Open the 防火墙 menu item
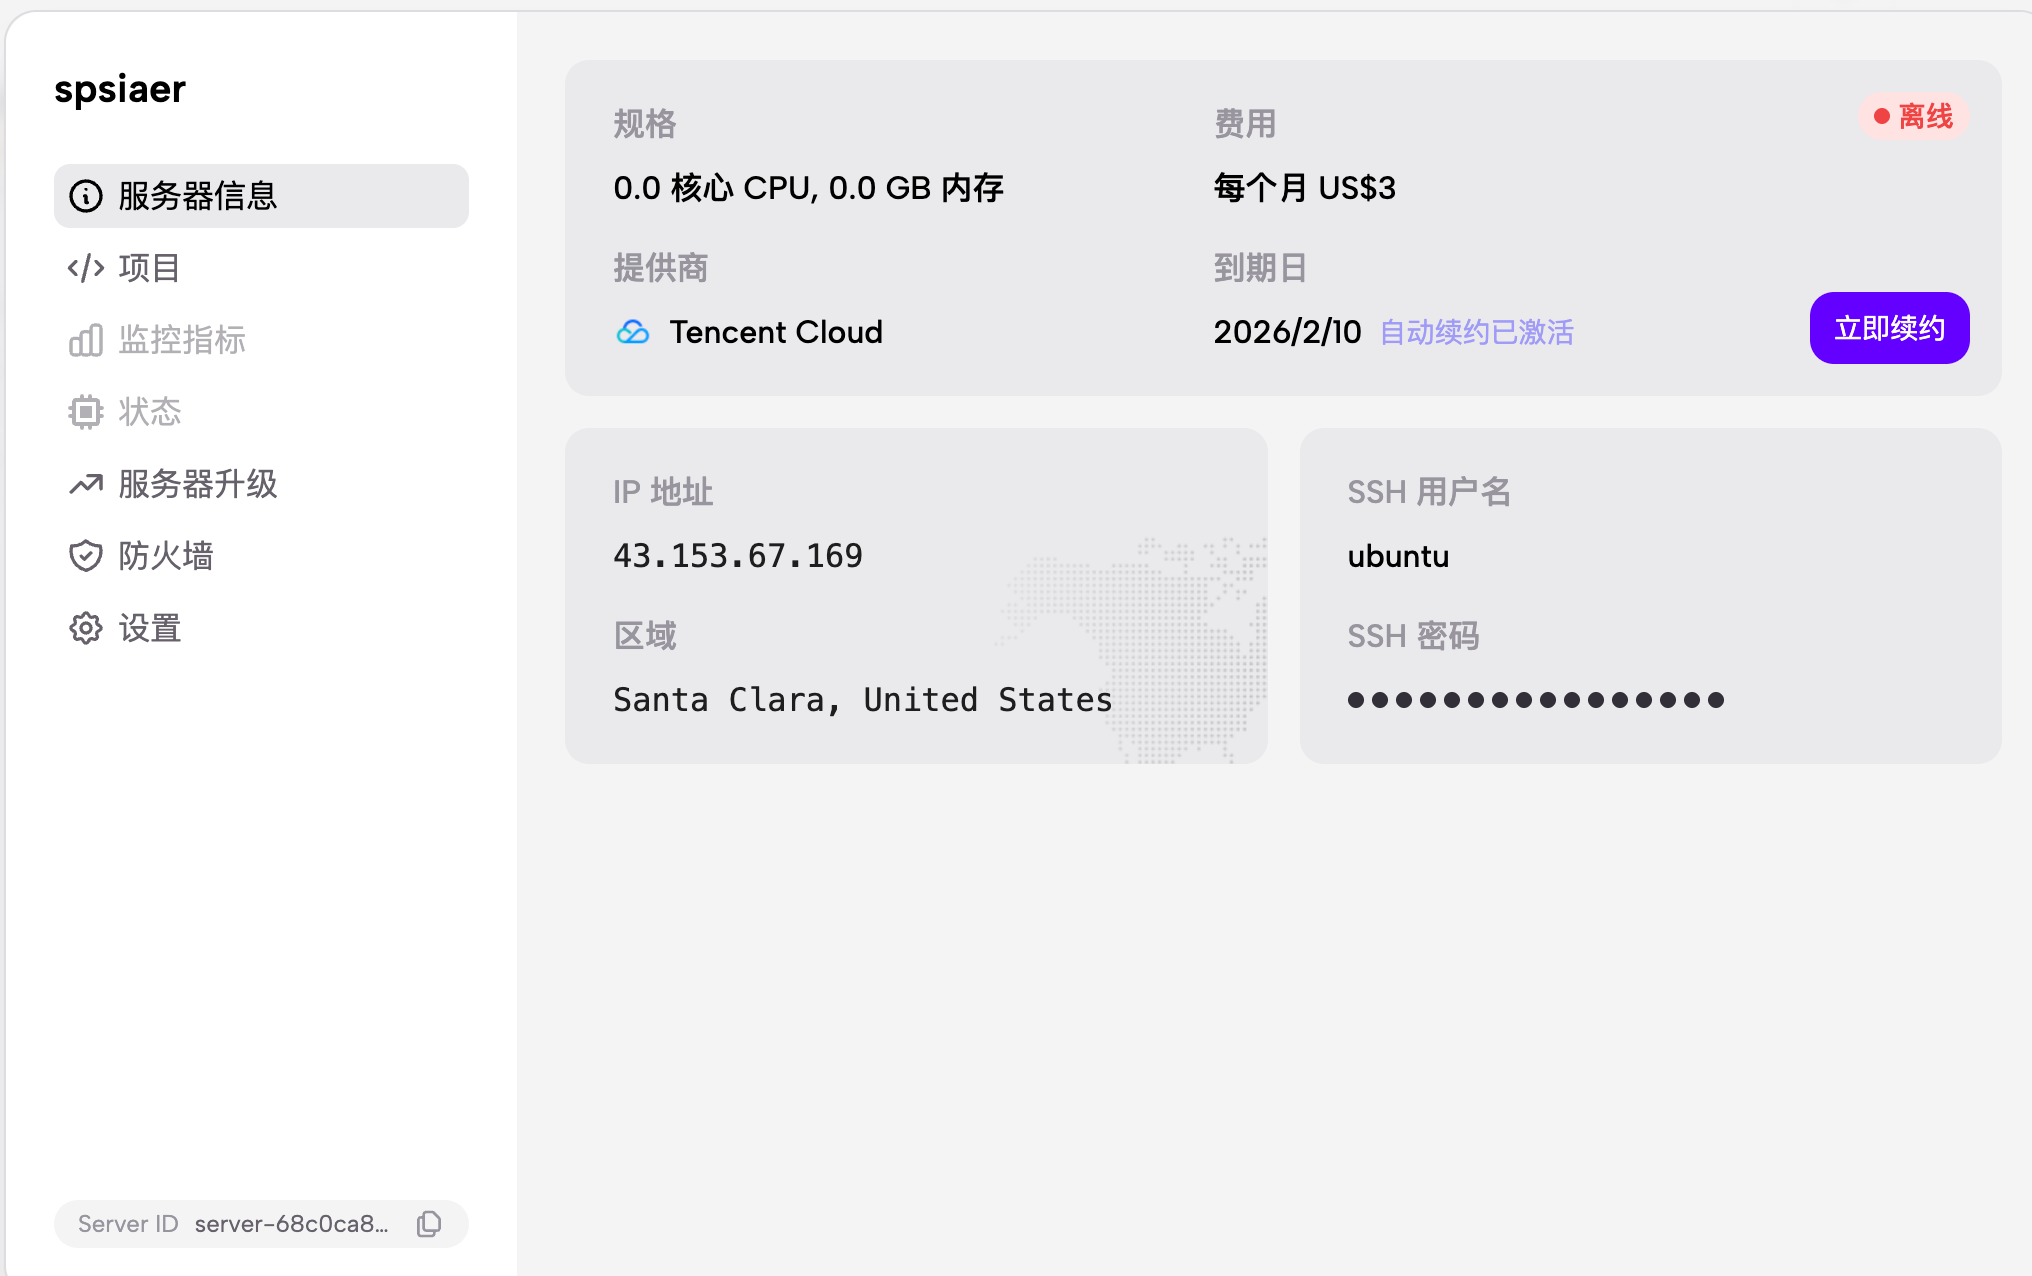This screenshot has width=2032, height=1276. click(166, 556)
